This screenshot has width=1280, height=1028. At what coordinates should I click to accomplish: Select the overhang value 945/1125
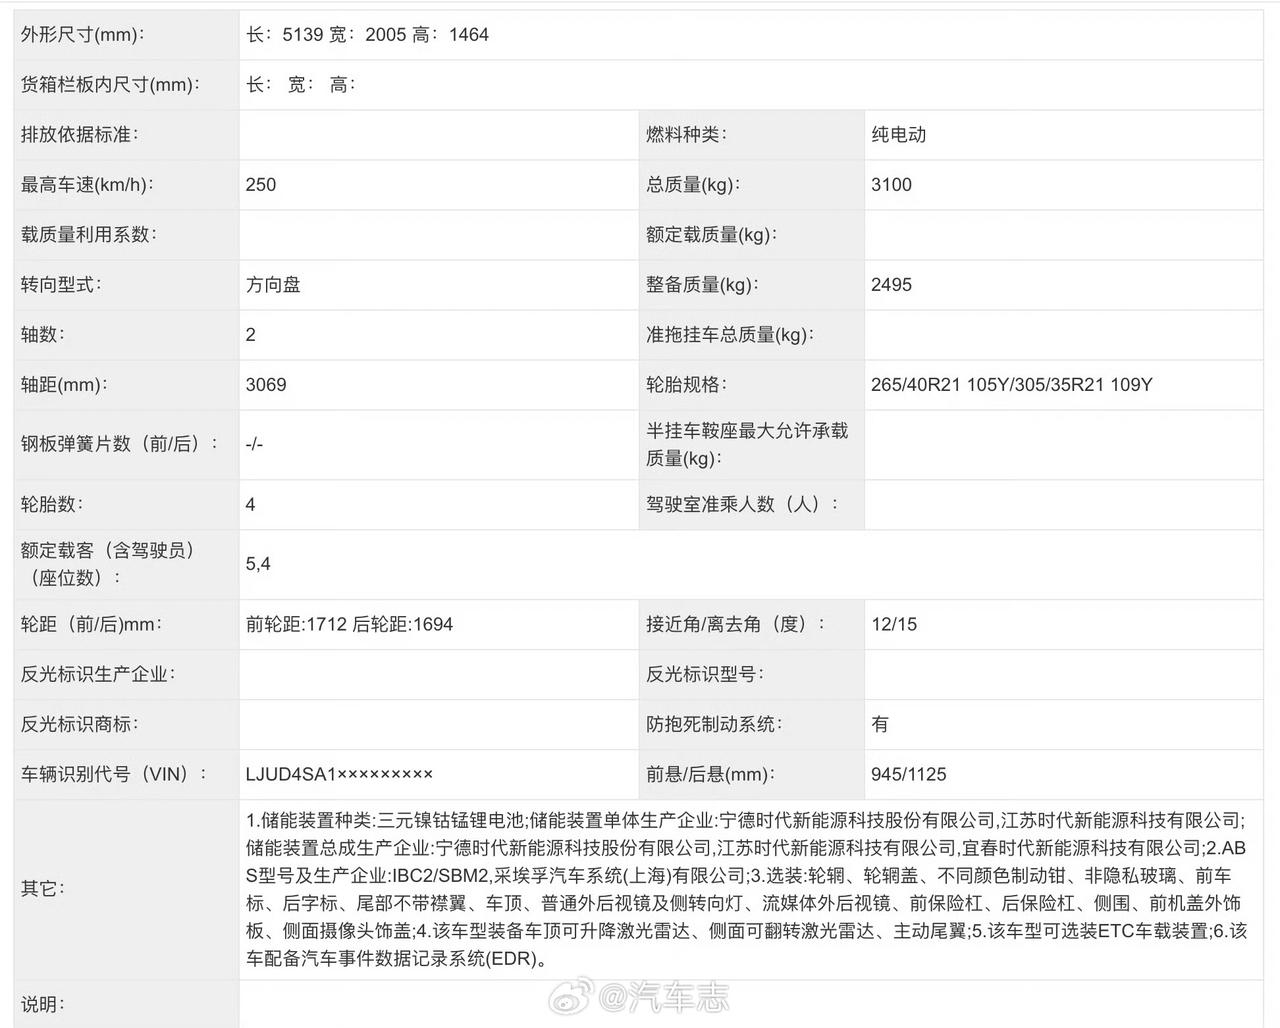click(909, 774)
